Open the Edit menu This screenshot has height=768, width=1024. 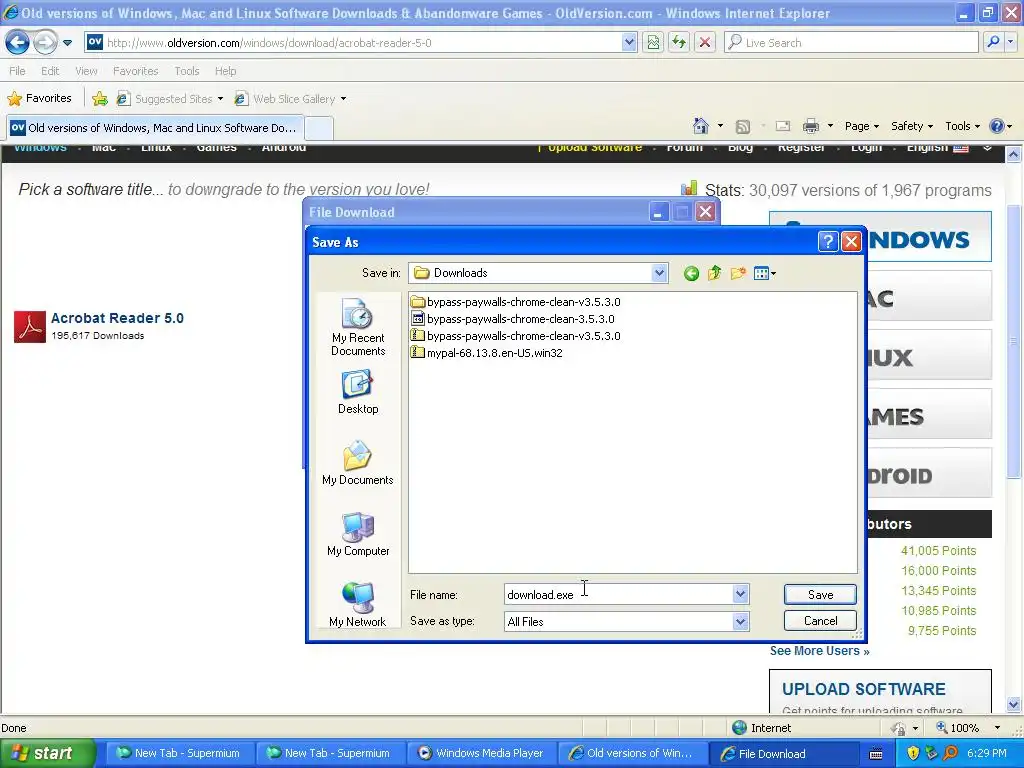tap(50, 71)
